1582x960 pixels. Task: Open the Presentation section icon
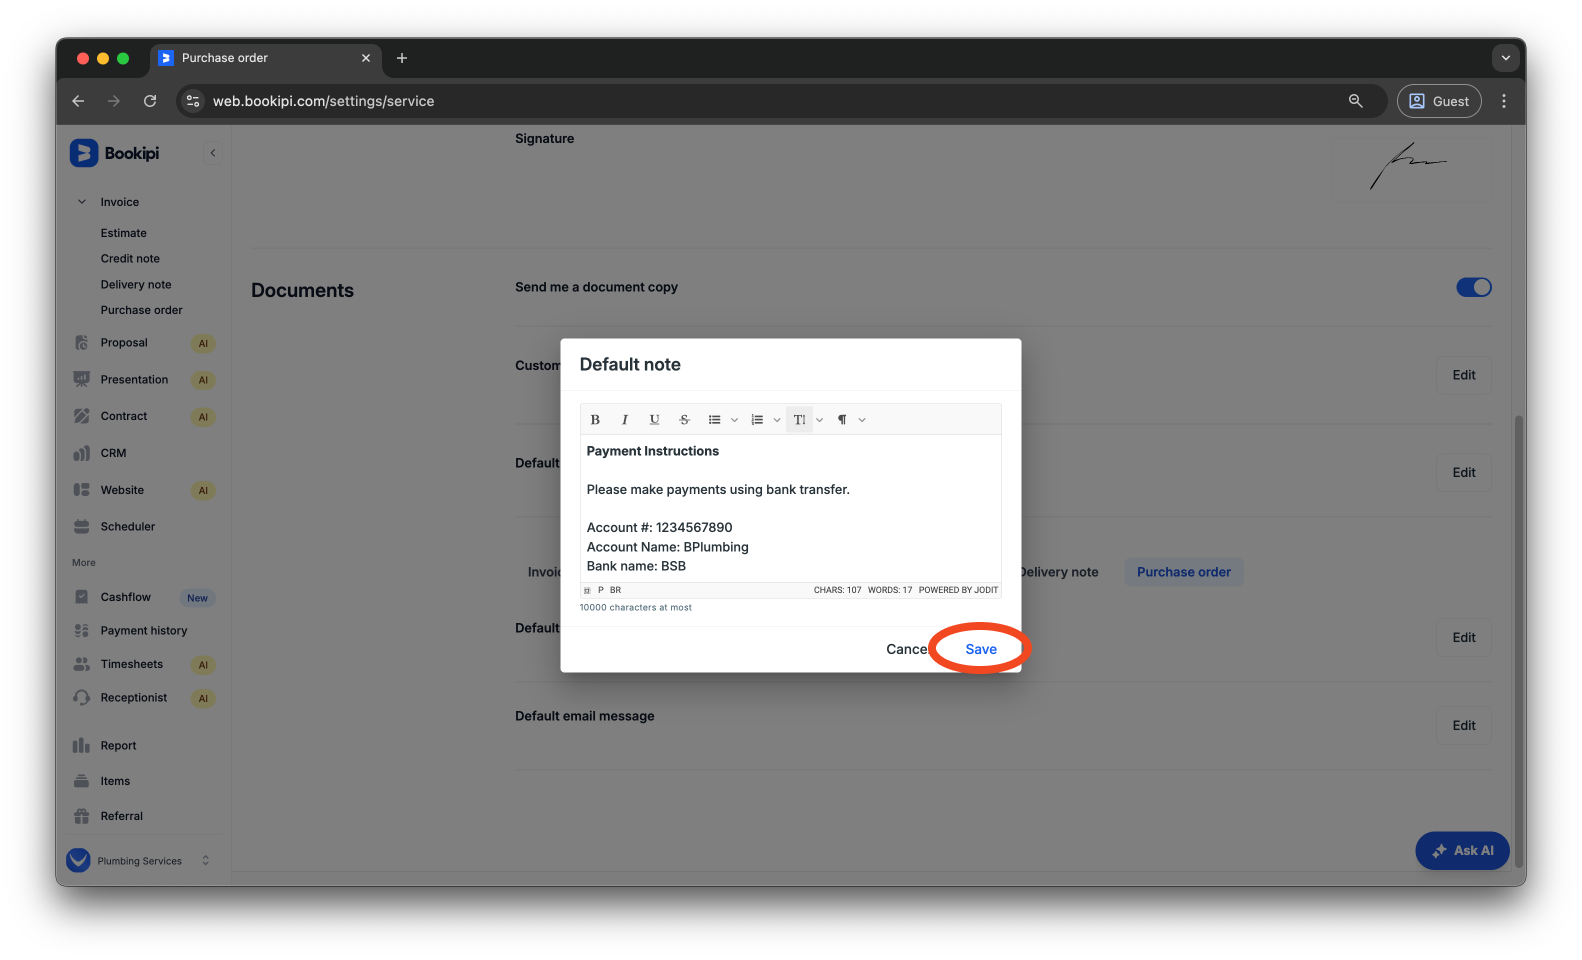tap(82, 380)
